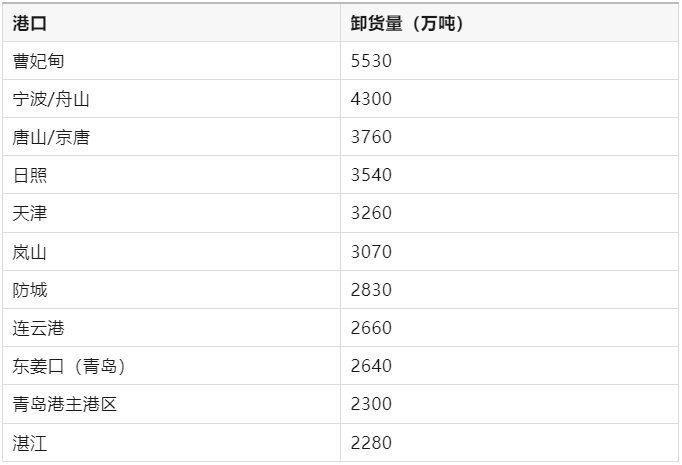The width and height of the screenshot is (682, 465).
Task: Click the value 2280 for 湛江
Action: [x=509, y=443]
